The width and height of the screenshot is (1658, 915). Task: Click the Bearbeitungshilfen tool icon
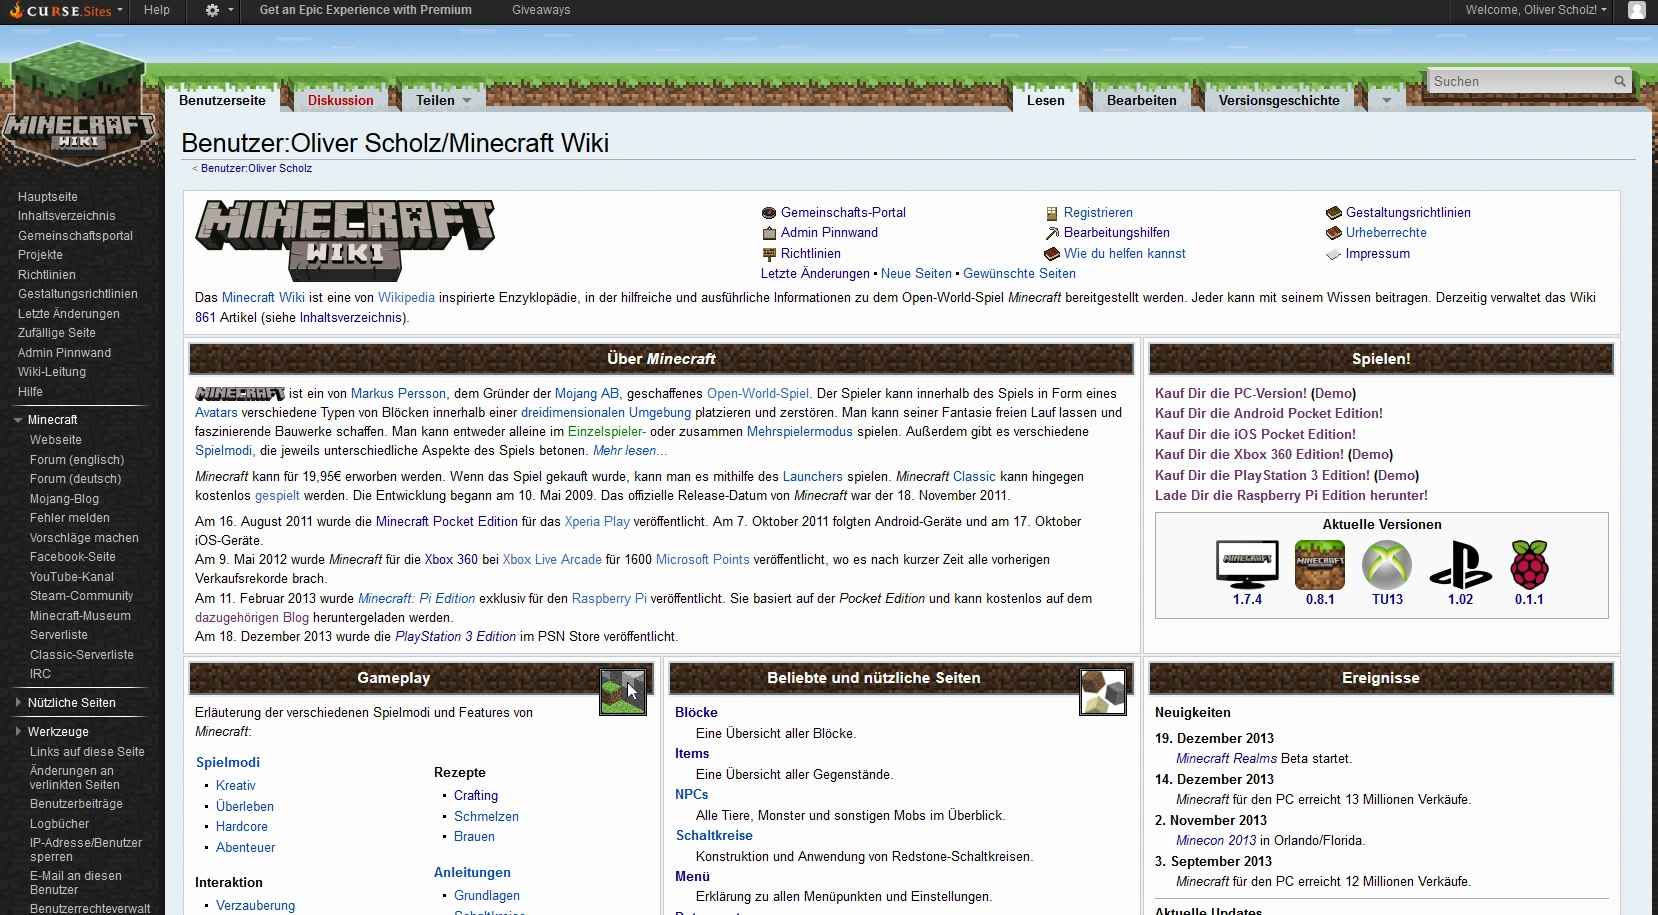[x=1052, y=233]
